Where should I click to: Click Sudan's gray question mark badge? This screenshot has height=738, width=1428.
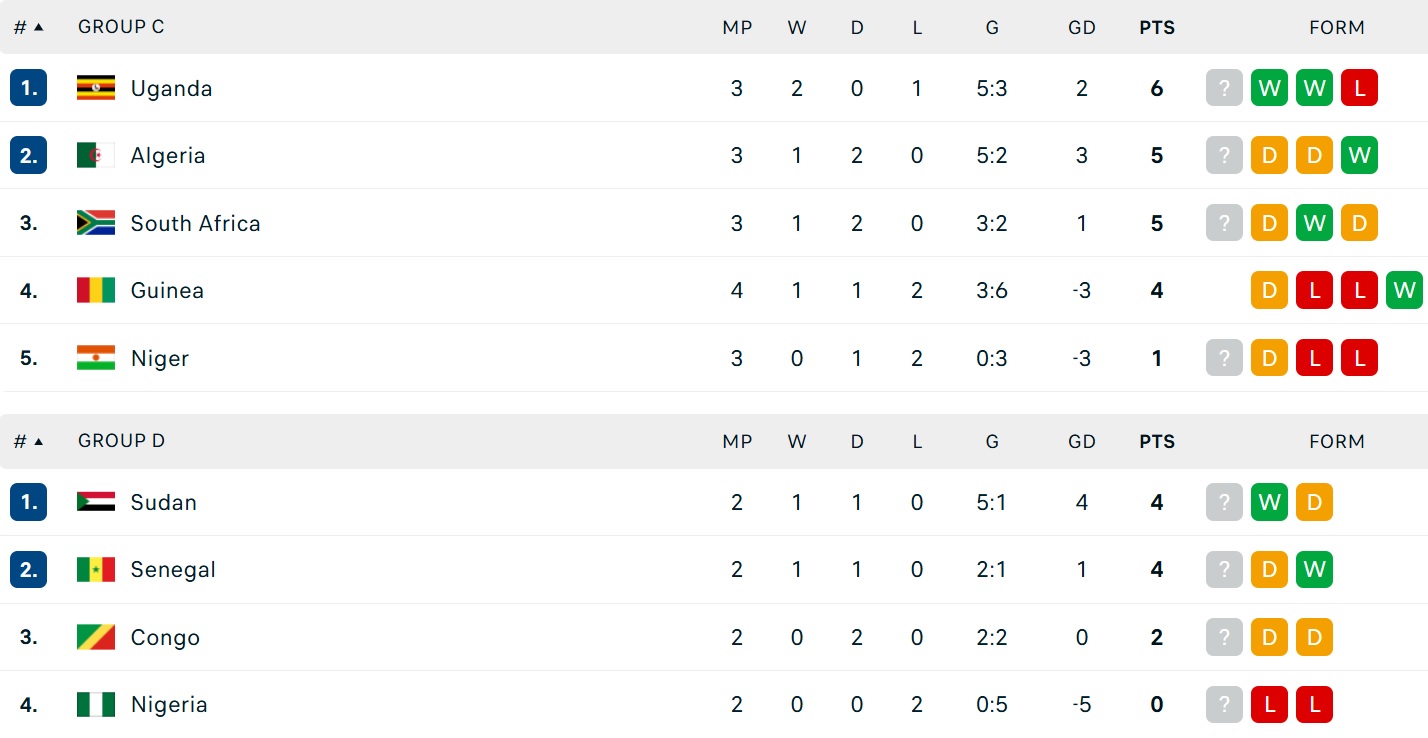coord(1224,502)
